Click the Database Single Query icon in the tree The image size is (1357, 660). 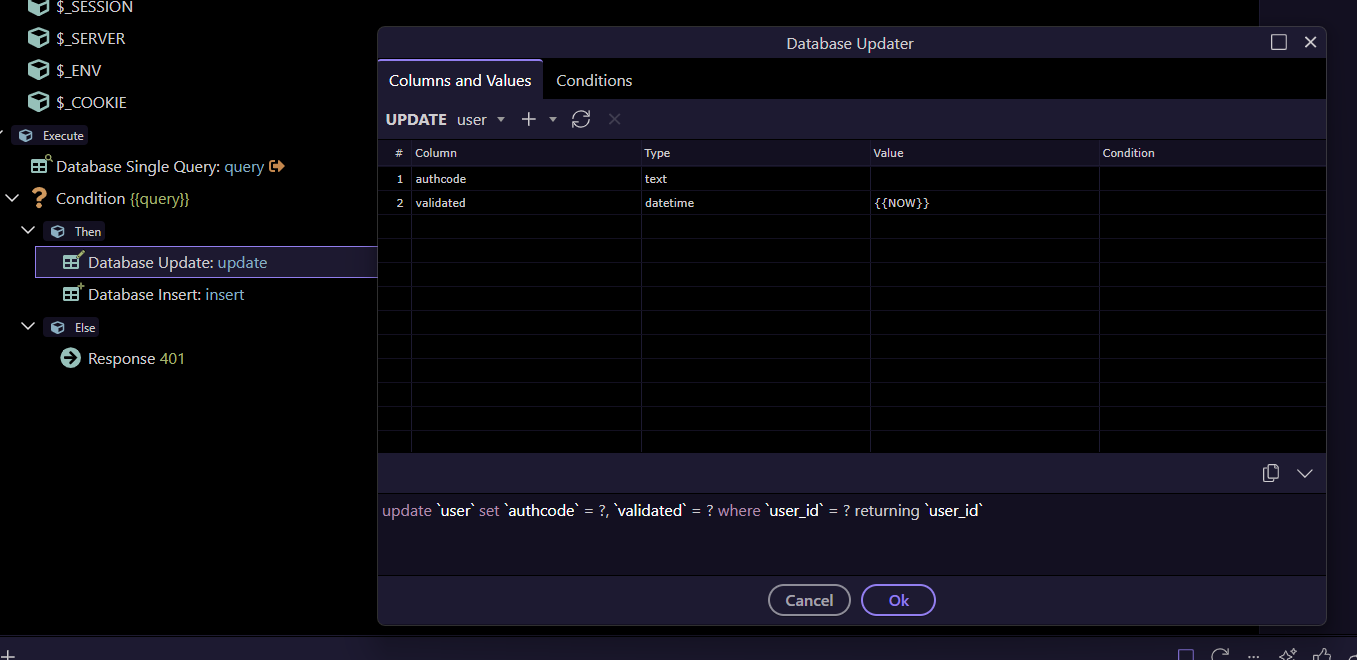pos(40,165)
